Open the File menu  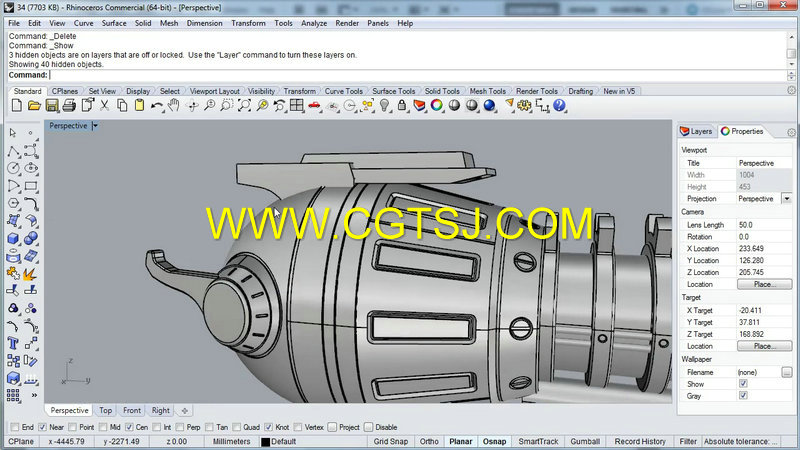point(14,23)
